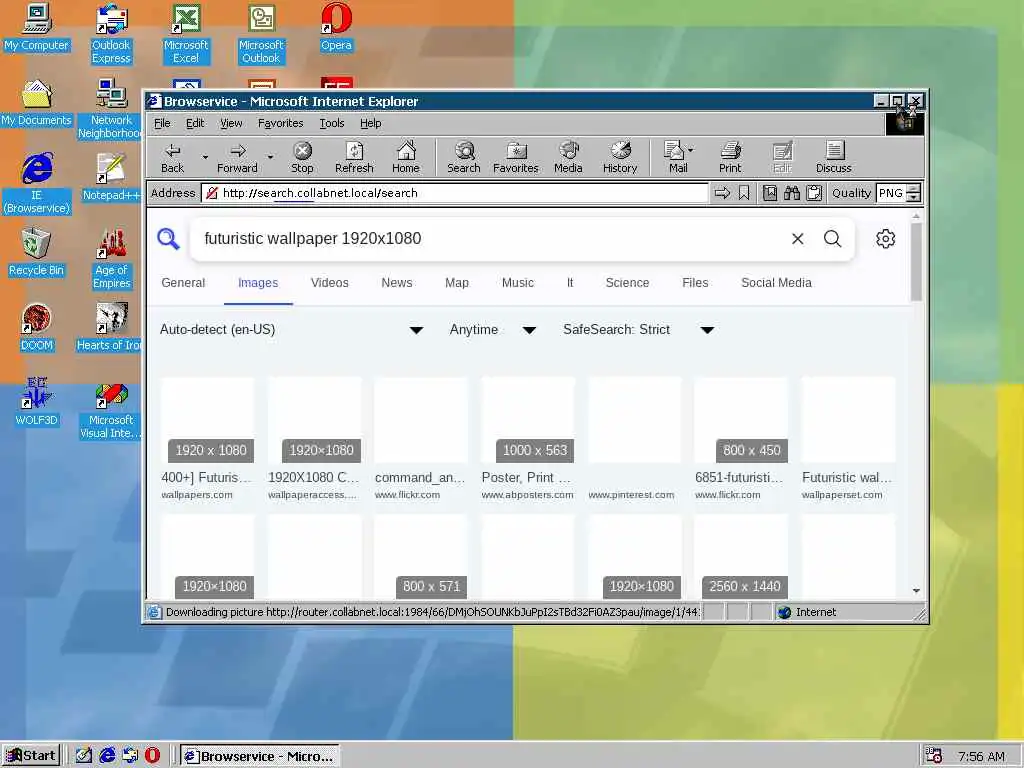Select Notepad++ desktop shortcut
Viewport: 1024px width, 768px height.
click(x=111, y=178)
